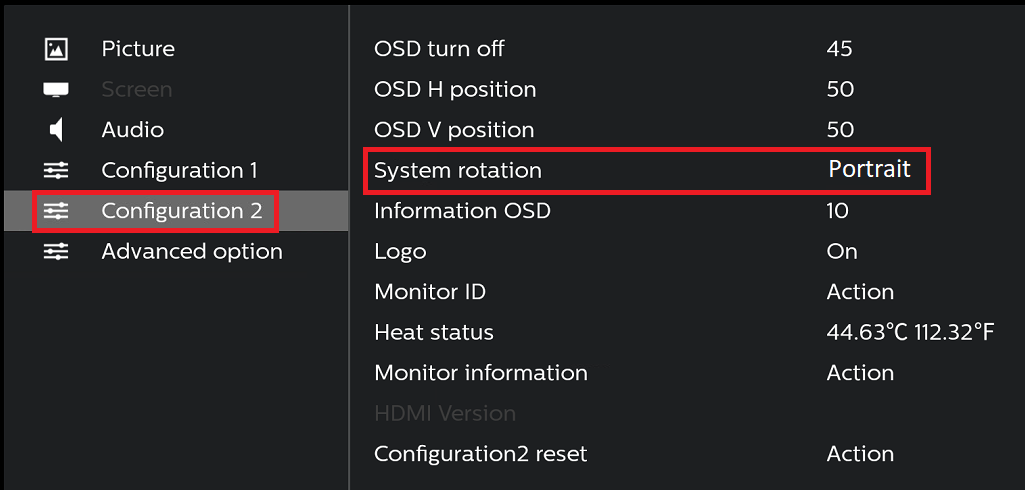
Task: Change System rotation Portrait value
Action: (869, 170)
